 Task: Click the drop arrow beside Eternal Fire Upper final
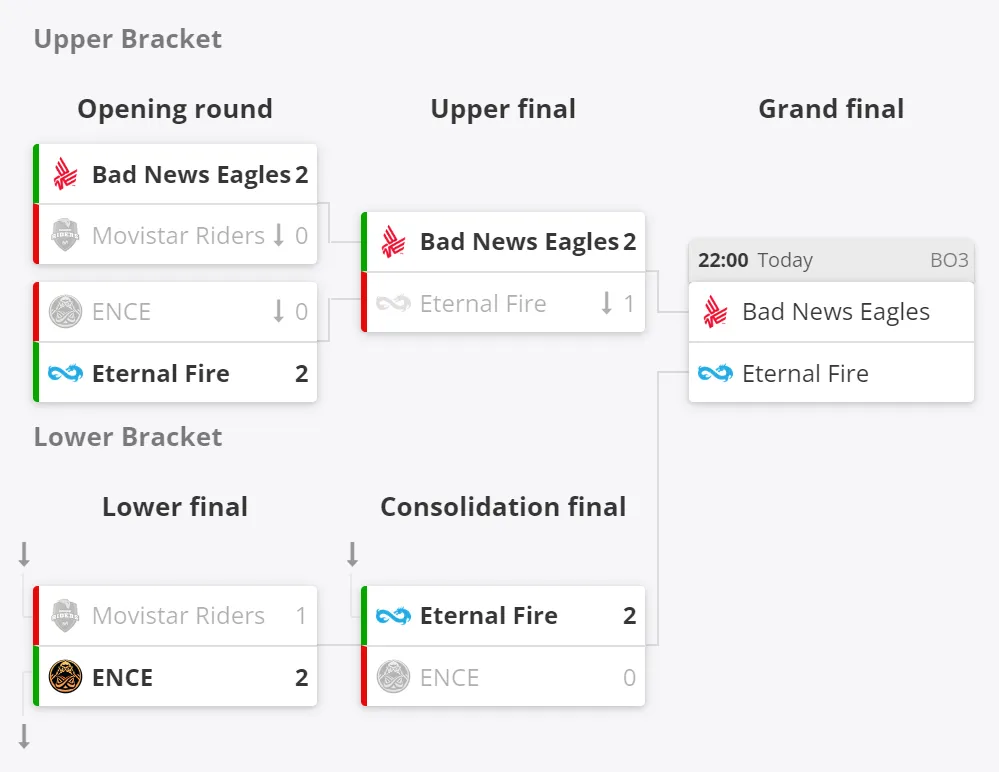click(x=607, y=303)
